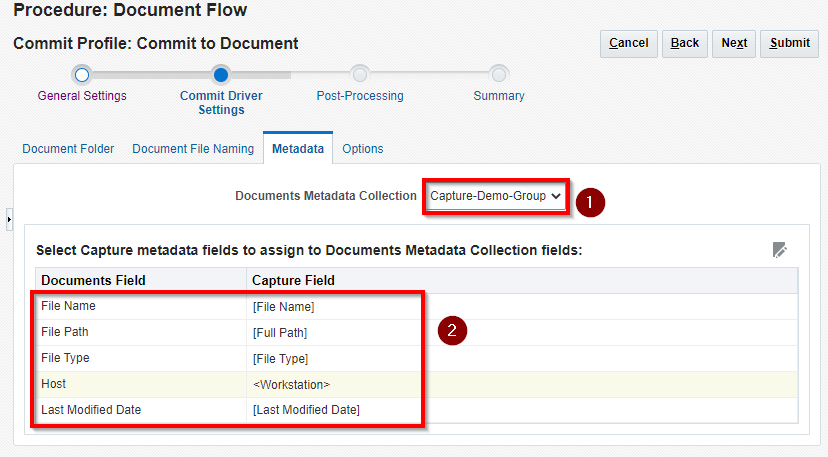Screen dimensions: 828x457
Task: Switch to the Document Folder tab
Action: point(68,148)
